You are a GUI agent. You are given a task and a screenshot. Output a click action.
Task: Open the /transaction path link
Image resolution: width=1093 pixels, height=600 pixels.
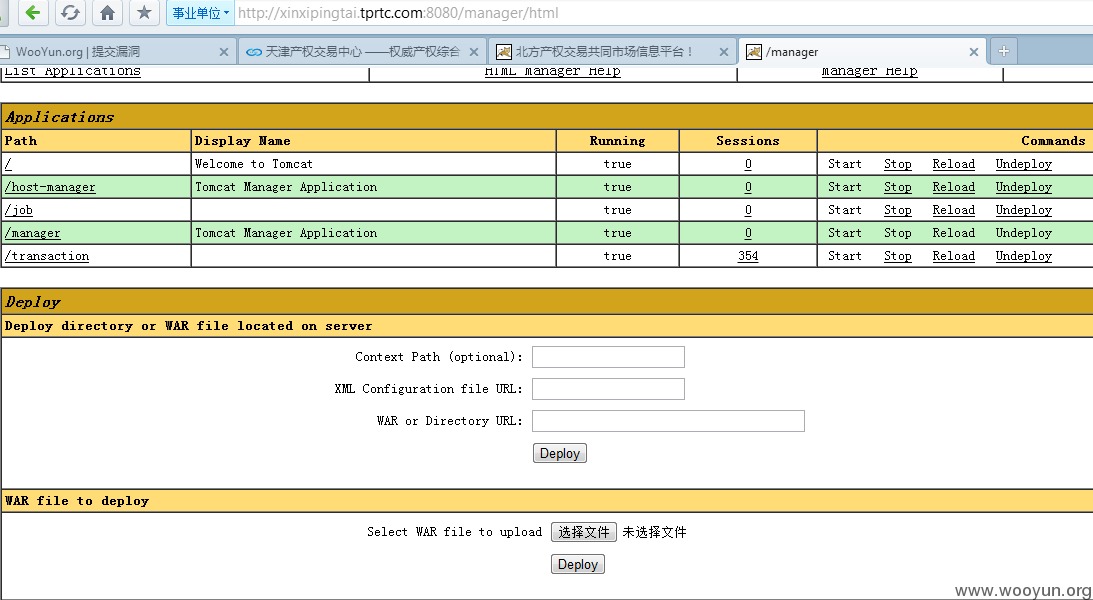[47, 256]
